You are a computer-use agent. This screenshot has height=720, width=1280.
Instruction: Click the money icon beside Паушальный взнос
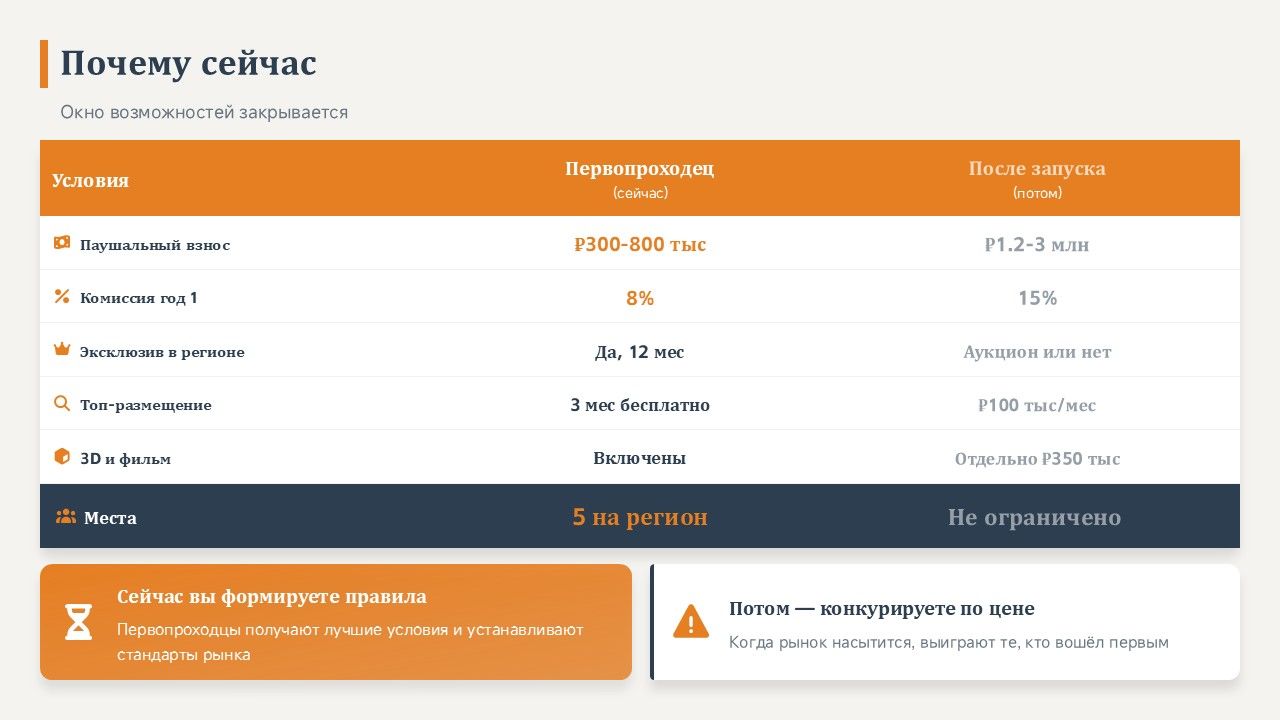[x=62, y=243]
